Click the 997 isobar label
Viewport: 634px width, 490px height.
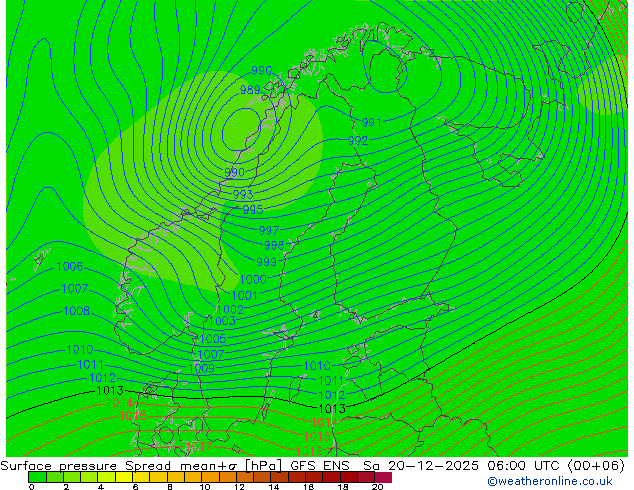pyautogui.click(x=269, y=230)
